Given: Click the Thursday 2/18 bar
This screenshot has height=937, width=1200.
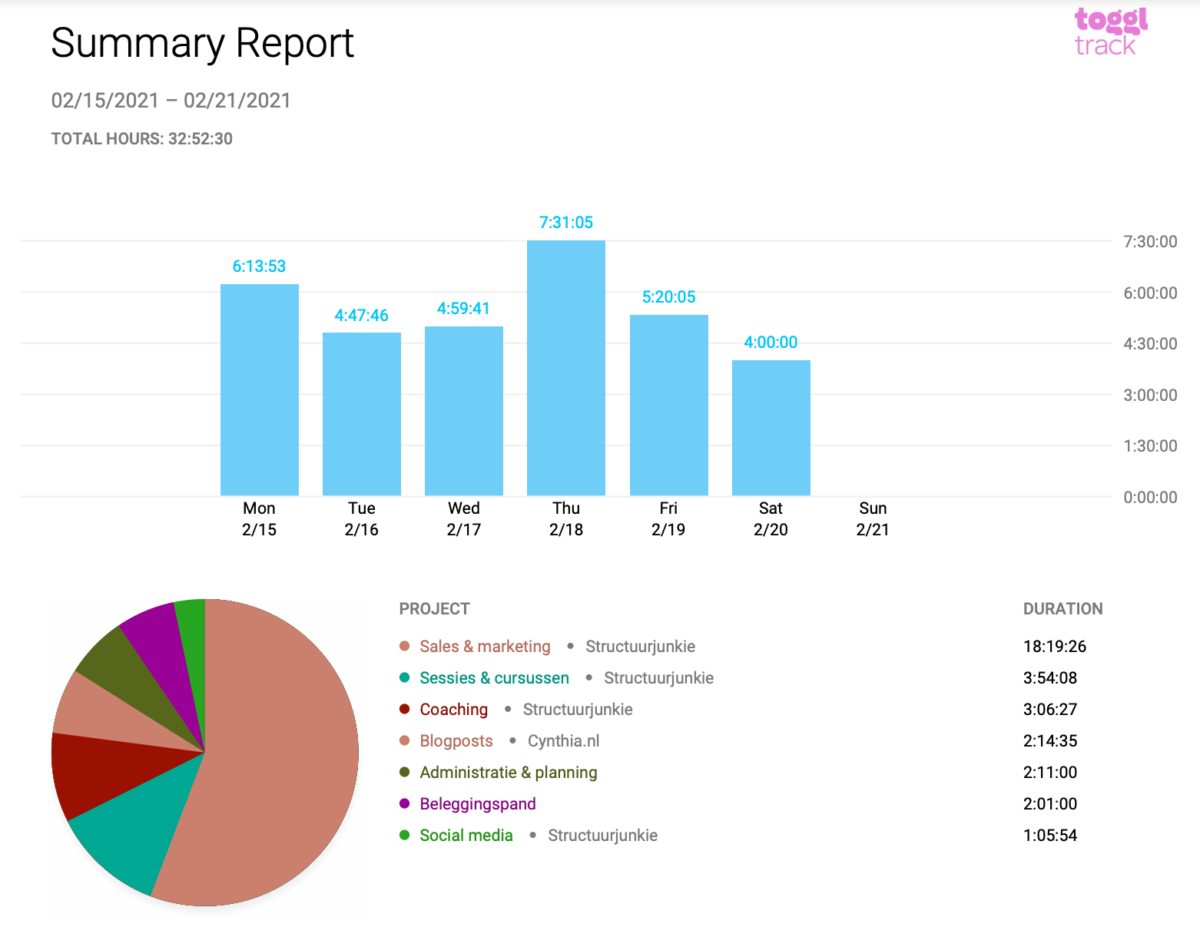Looking at the screenshot, I should point(566,368).
